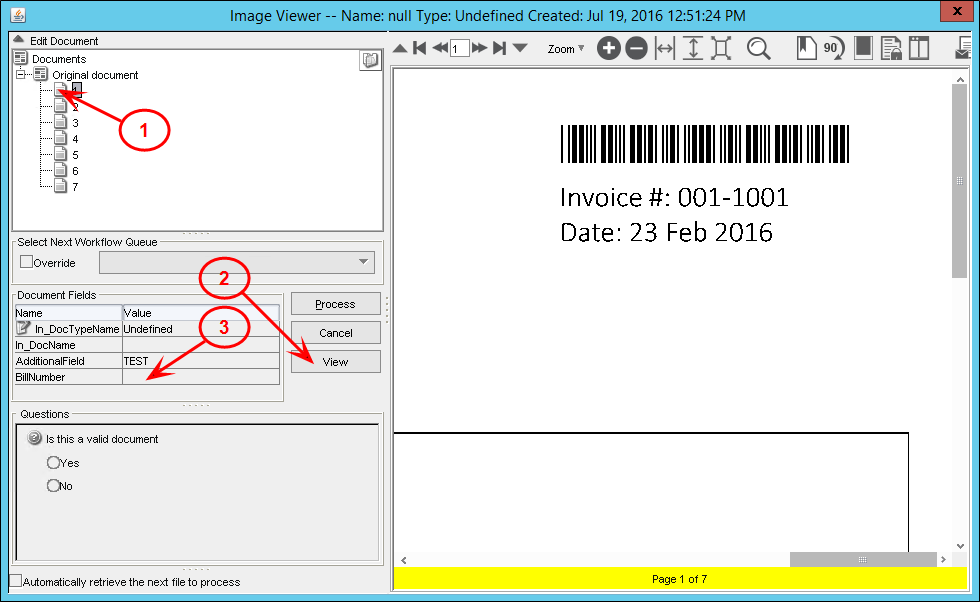Click the Cancel button
The height and width of the screenshot is (602, 980).
(x=336, y=333)
